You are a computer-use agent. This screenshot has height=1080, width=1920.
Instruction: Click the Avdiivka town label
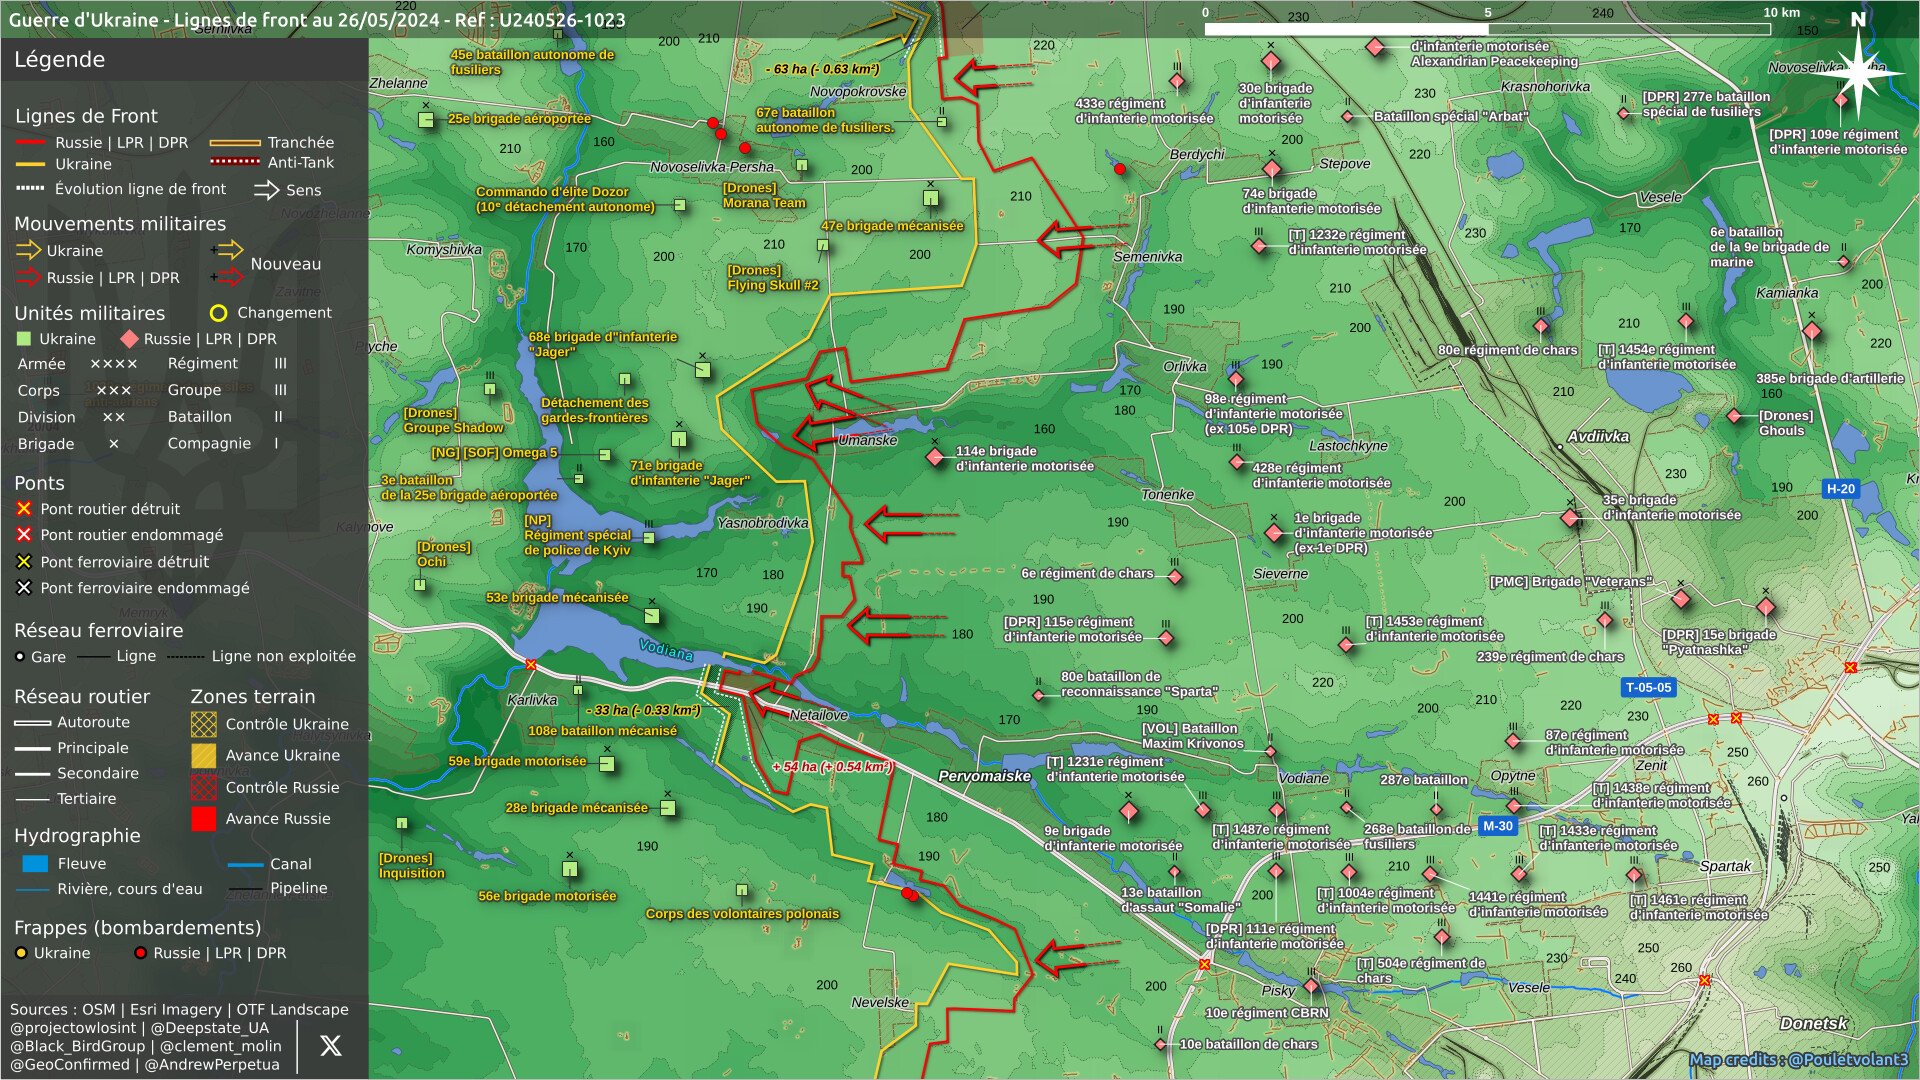click(1598, 436)
